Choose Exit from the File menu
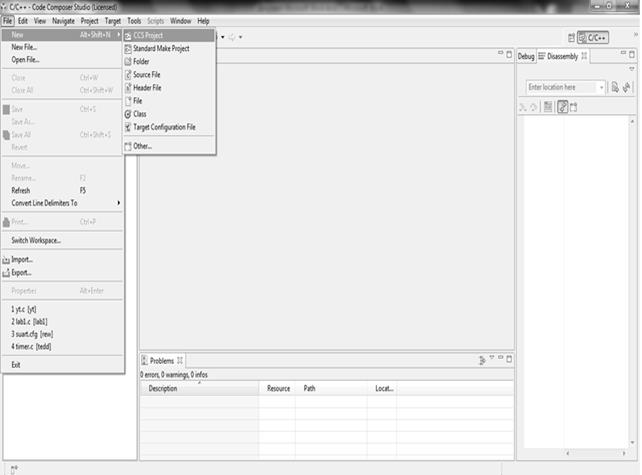642x475 pixels. (63, 365)
